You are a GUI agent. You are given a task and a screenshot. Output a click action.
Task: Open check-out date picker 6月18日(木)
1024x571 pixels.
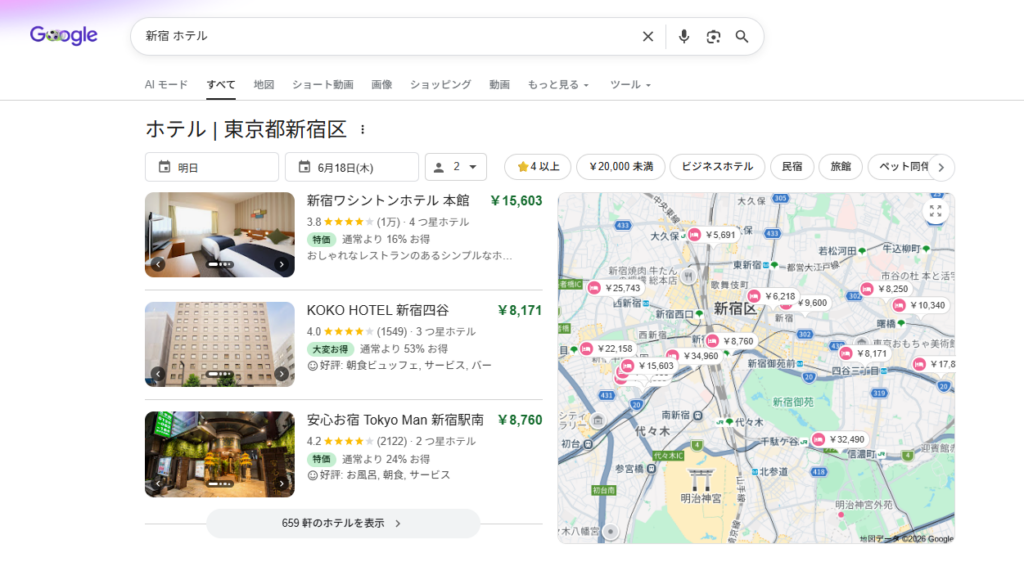click(x=351, y=167)
